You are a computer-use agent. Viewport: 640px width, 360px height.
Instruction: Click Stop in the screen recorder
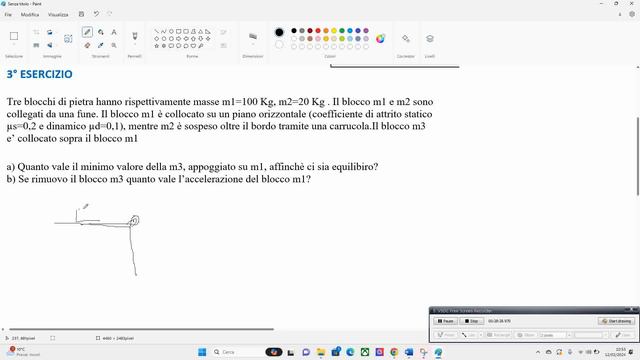[x=471, y=321]
